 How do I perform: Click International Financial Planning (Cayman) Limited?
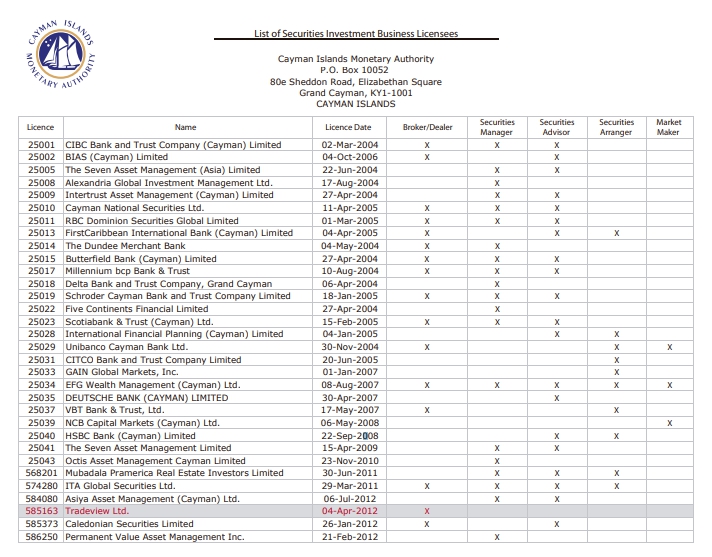174,334
